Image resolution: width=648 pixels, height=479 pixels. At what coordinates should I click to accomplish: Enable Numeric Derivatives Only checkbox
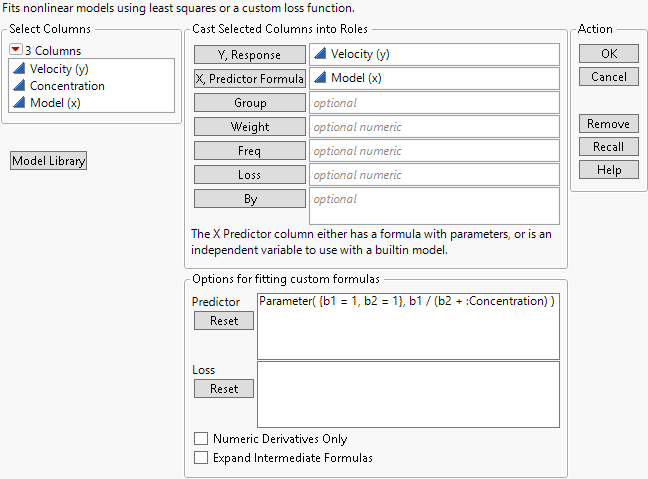(x=201, y=438)
